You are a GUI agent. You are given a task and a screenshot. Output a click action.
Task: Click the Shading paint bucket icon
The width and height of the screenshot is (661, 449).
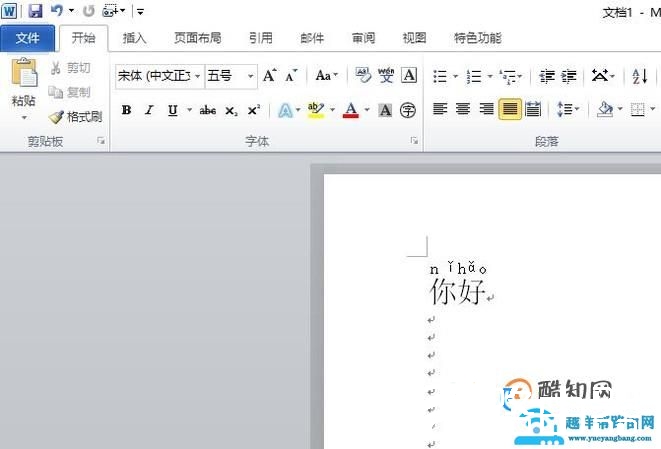[x=605, y=109]
